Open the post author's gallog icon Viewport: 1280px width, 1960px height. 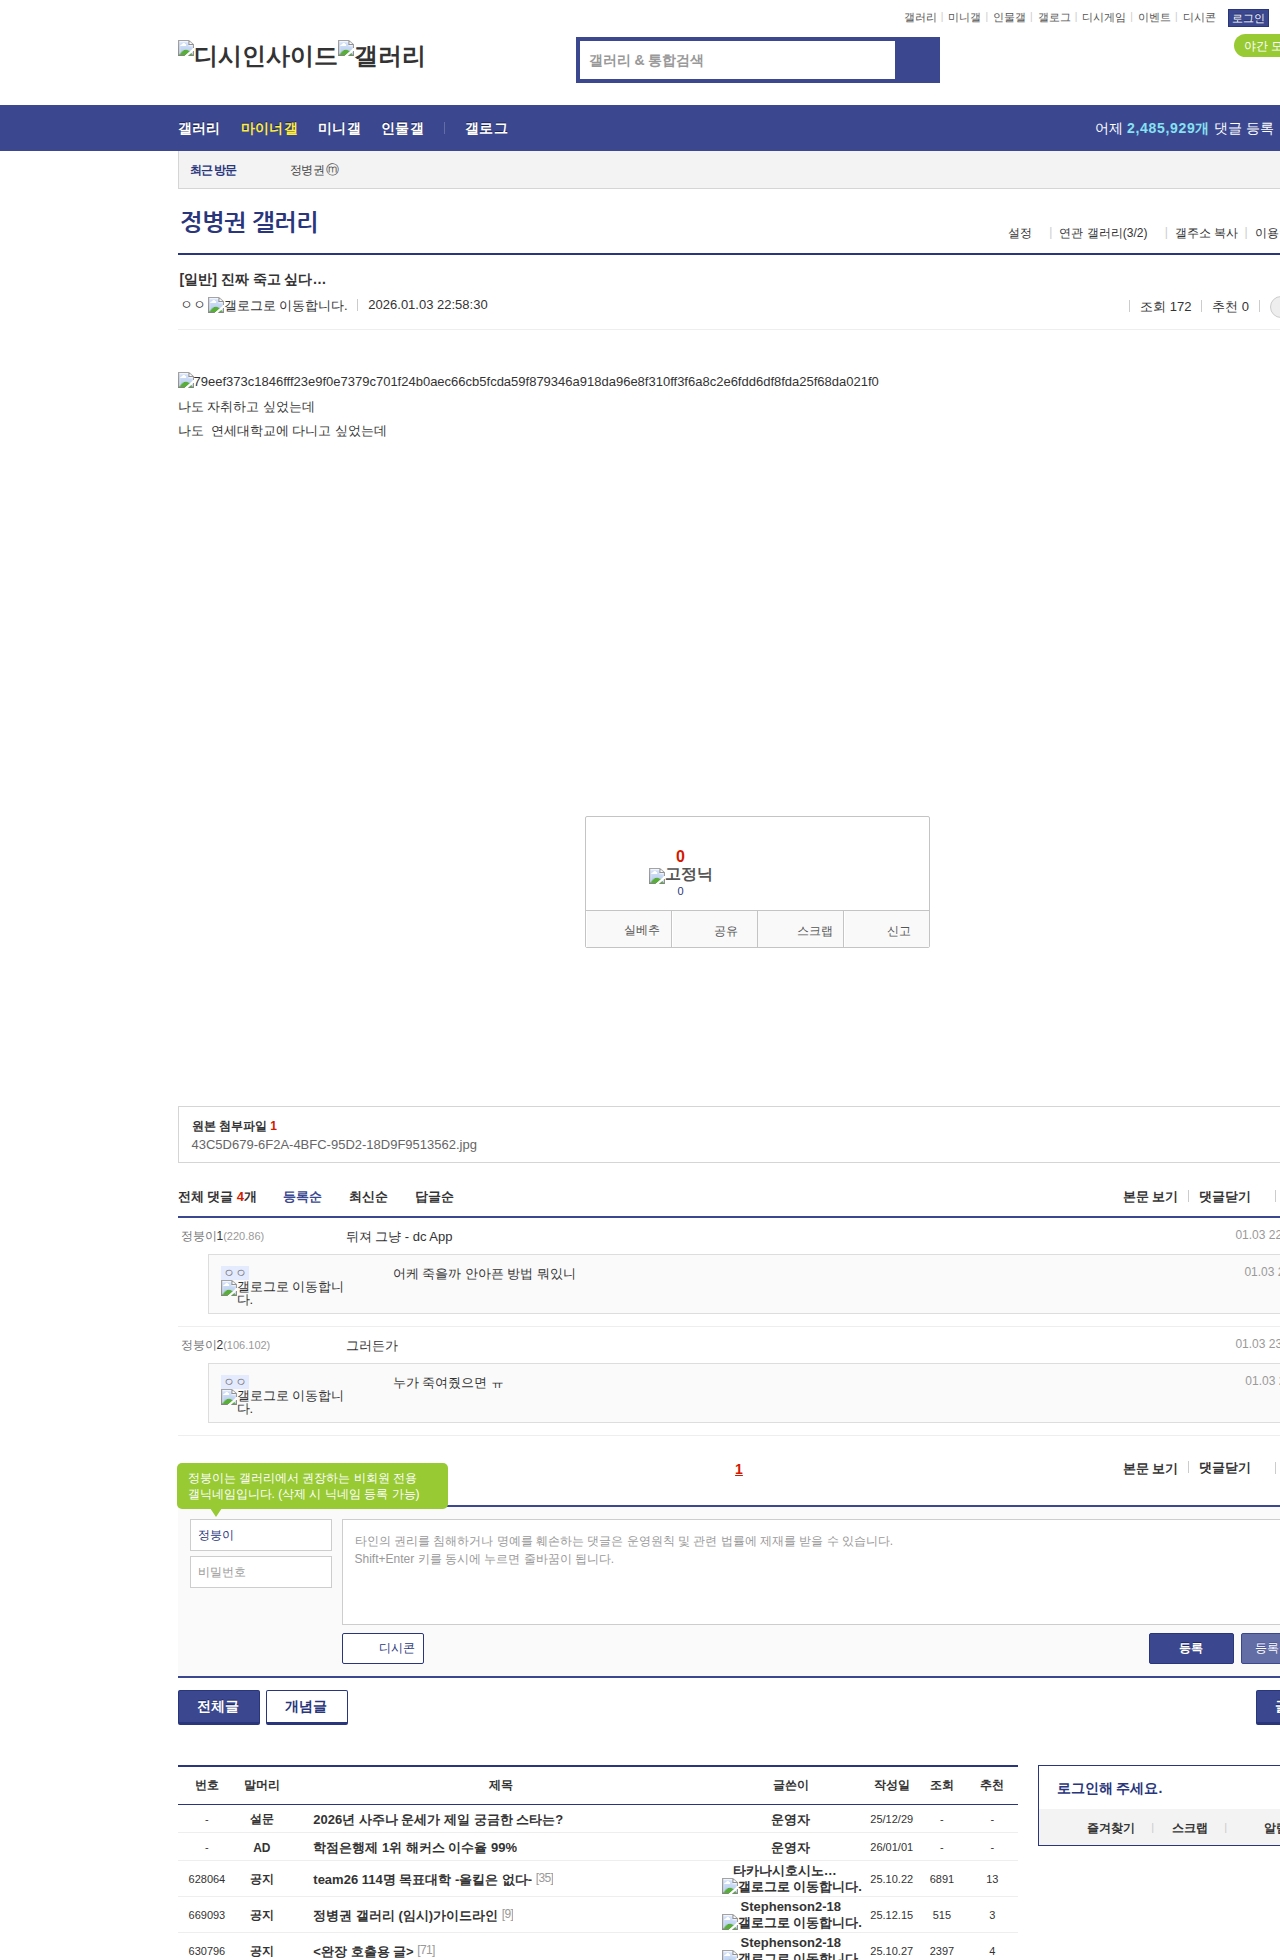coord(278,306)
